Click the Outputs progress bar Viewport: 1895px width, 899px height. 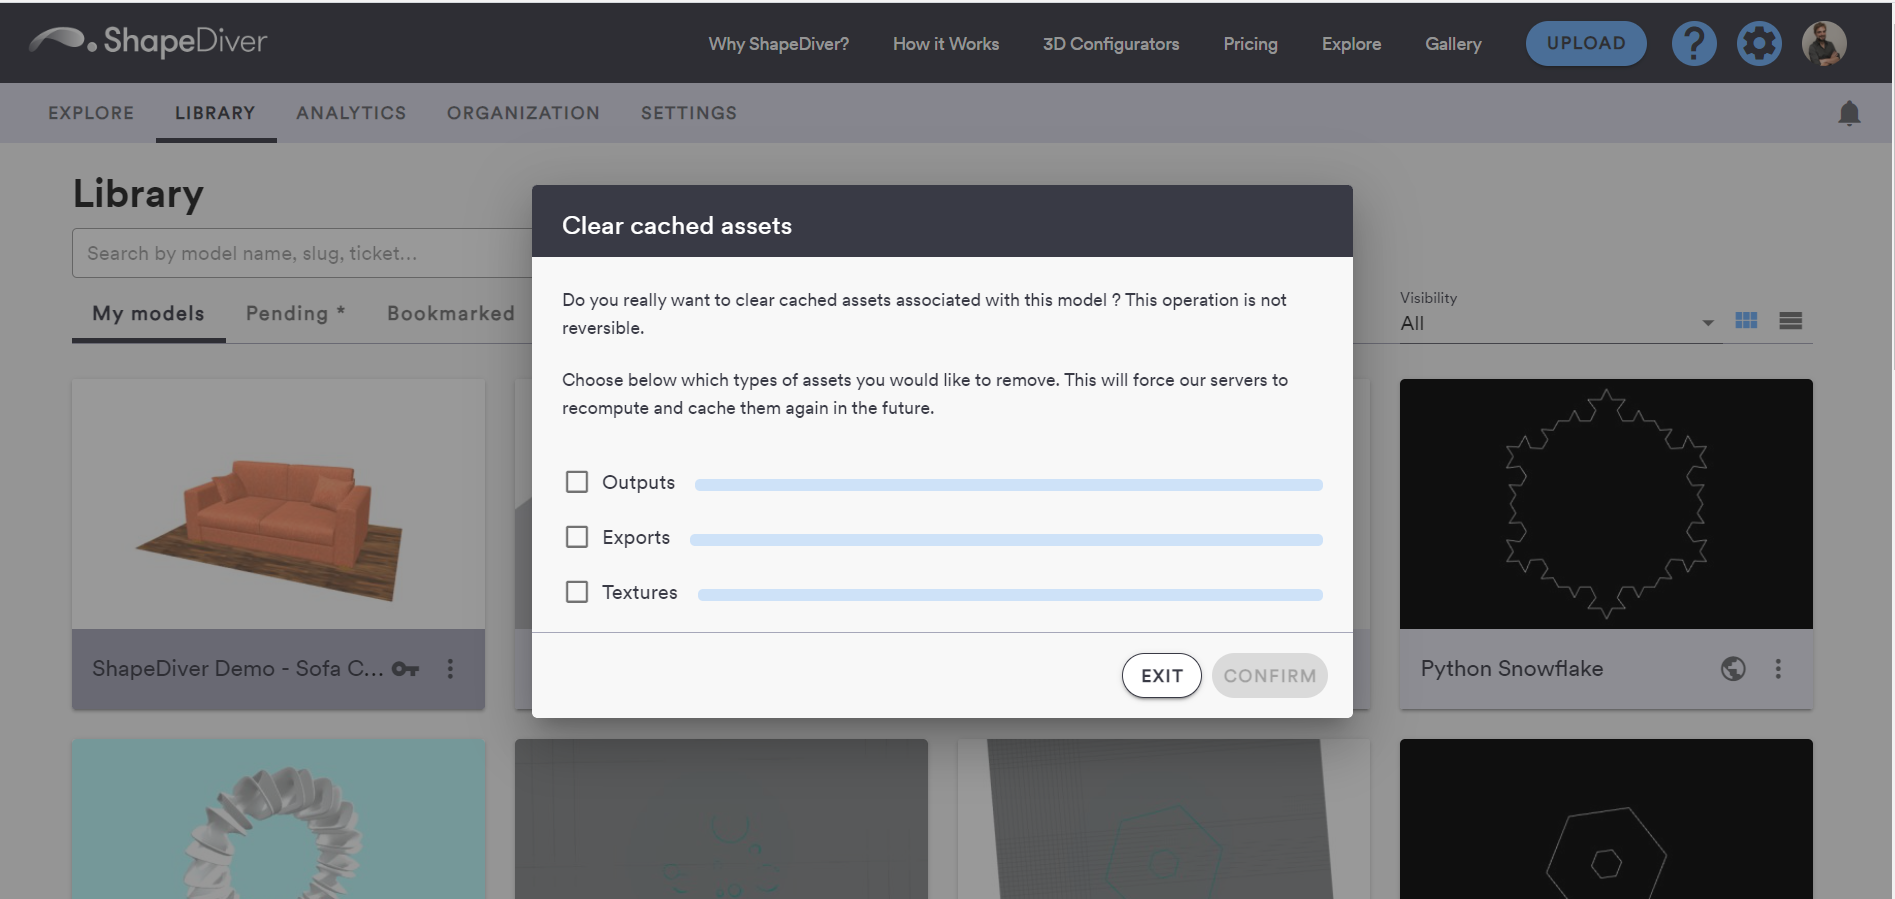click(x=1008, y=485)
